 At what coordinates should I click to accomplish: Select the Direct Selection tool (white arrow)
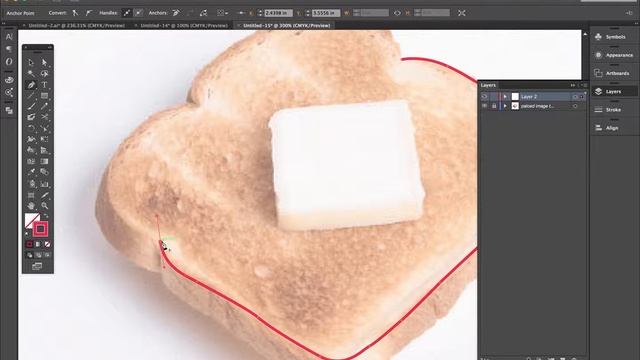click(44, 62)
